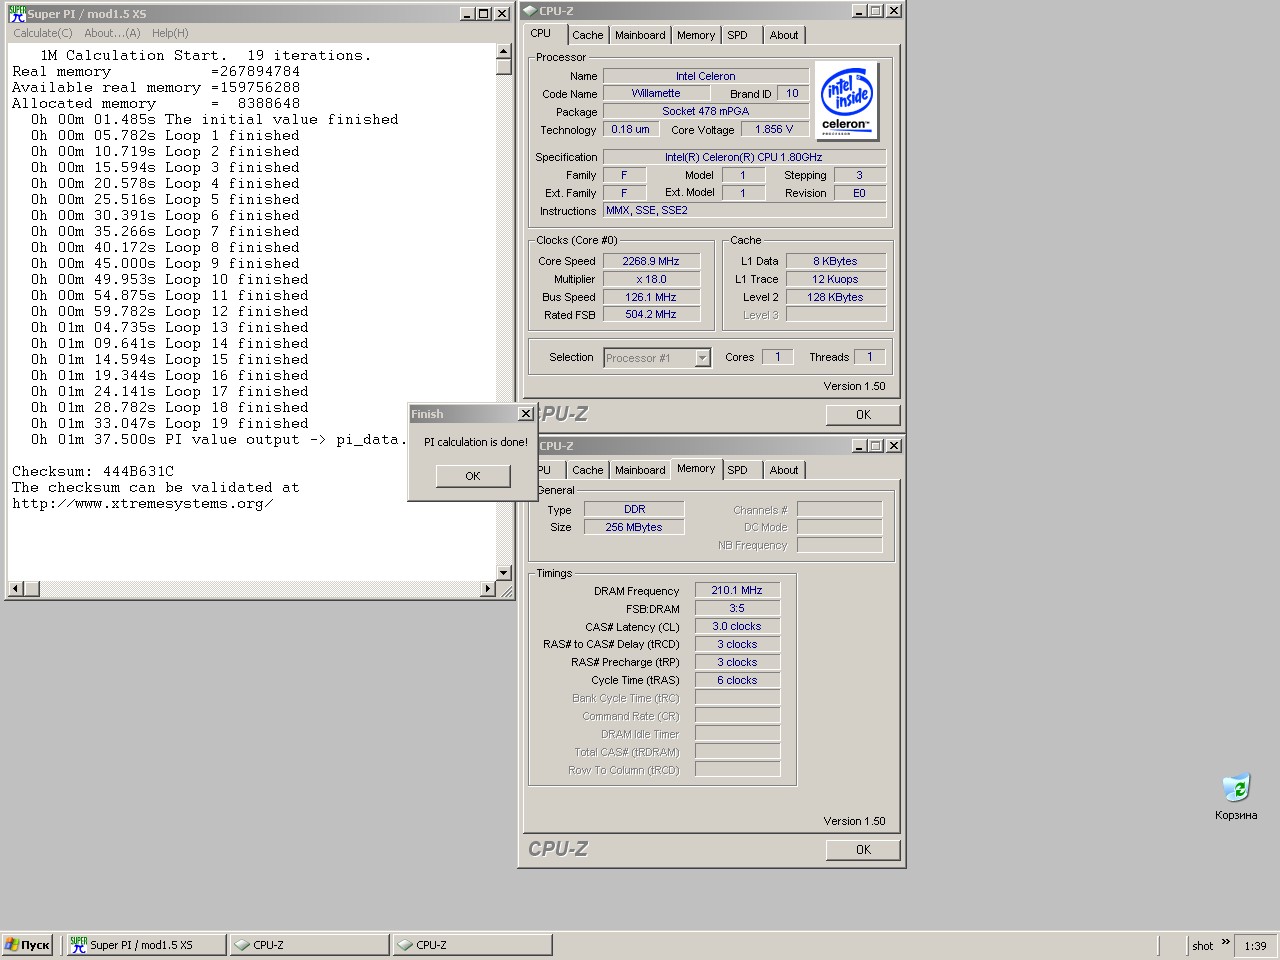Click the Name field Intel Celeron
Image resolution: width=1280 pixels, height=960 pixels.
706,76
